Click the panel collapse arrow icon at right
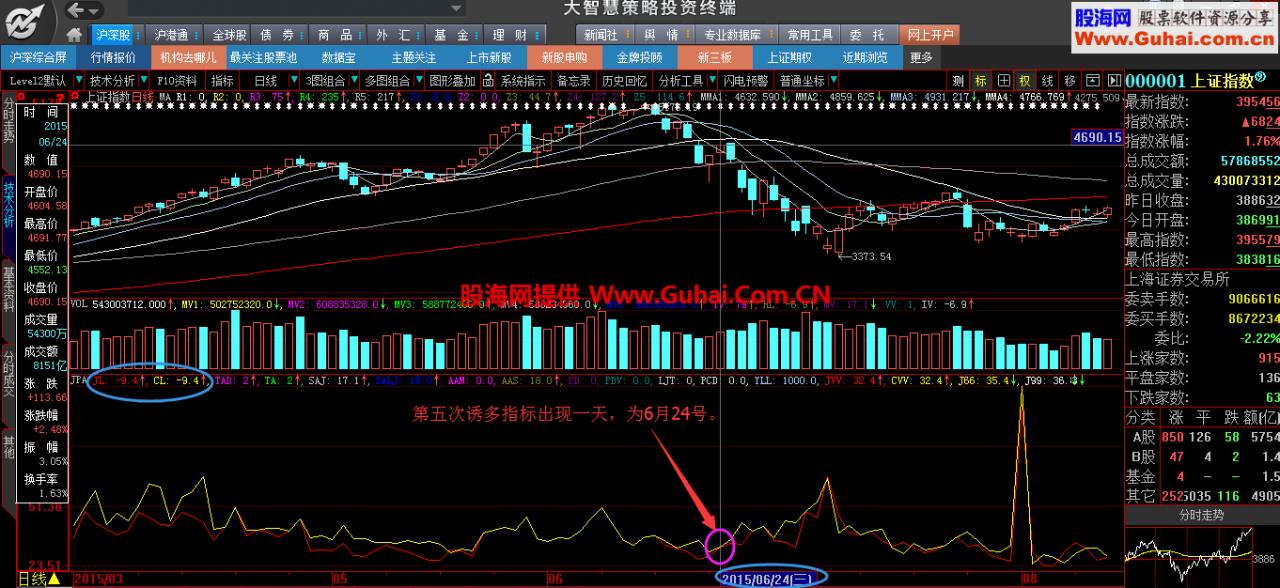 point(1114,80)
